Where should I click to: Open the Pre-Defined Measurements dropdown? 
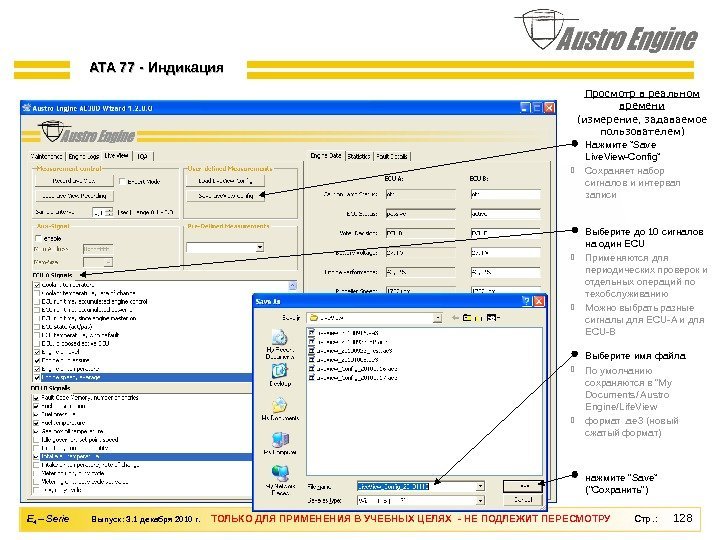click(259, 248)
